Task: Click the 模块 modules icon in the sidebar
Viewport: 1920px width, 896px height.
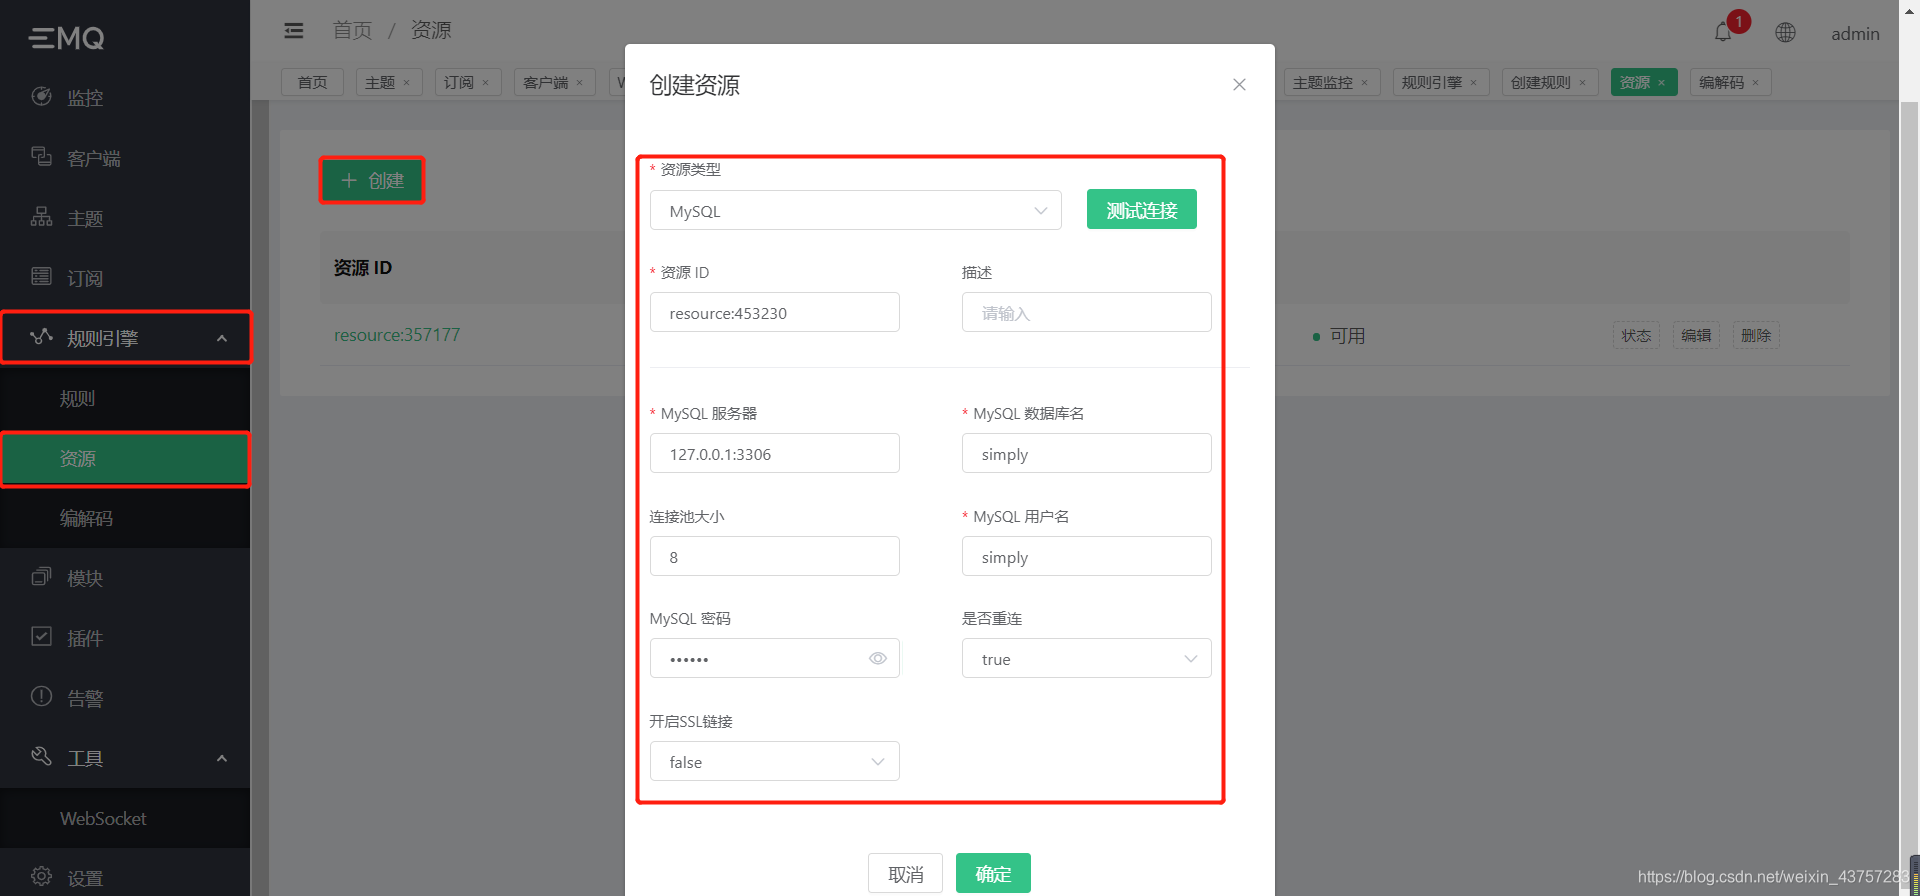Action: (x=41, y=577)
